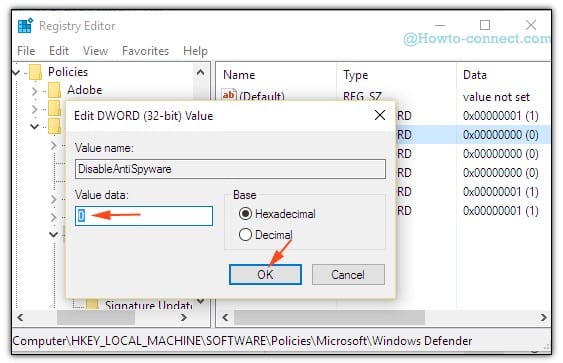Select the Signature Updates tree folder

pos(148,305)
